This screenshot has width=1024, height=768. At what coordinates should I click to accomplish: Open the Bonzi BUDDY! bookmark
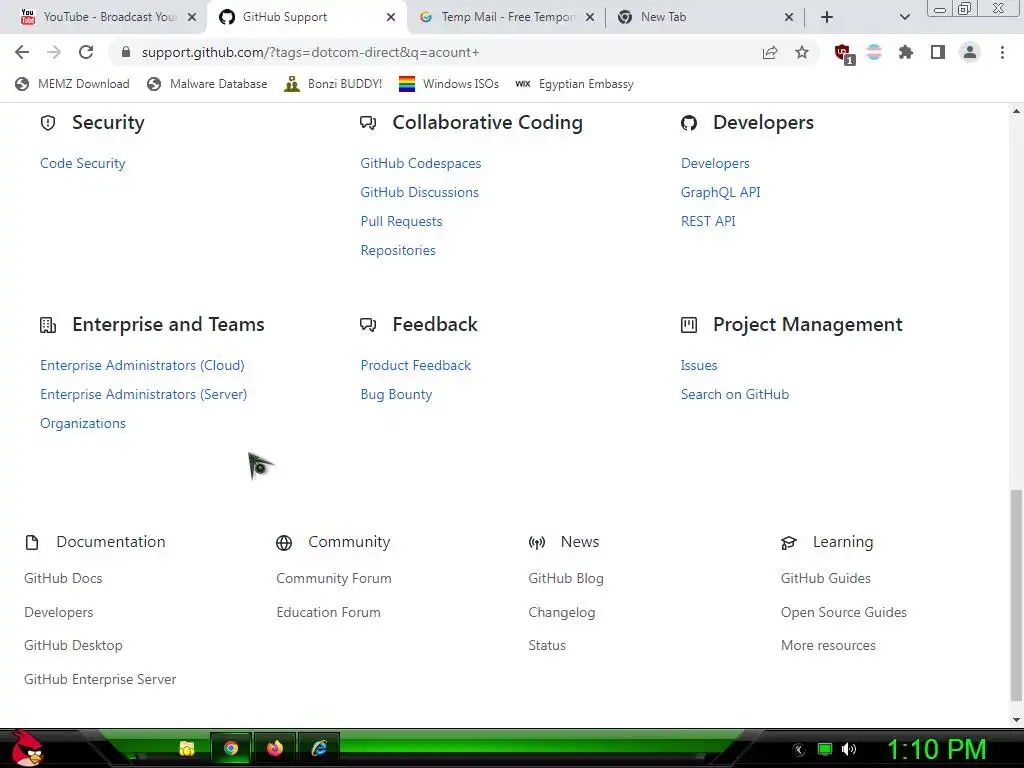[333, 84]
